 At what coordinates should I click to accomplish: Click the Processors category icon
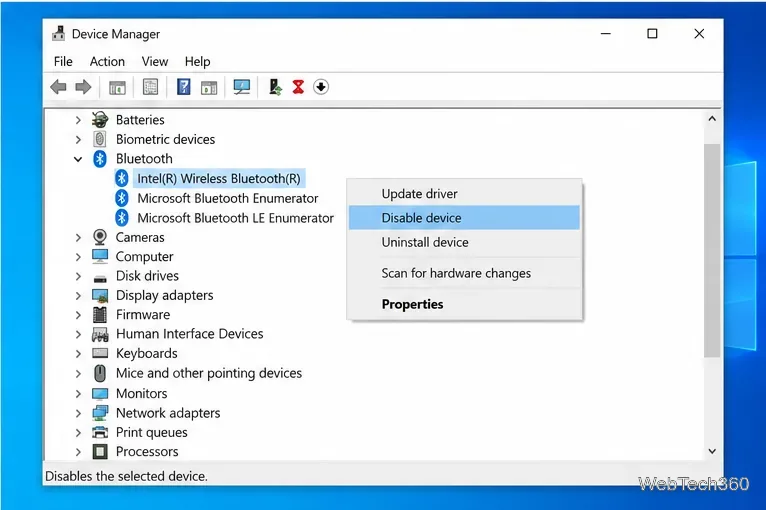pos(100,451)
